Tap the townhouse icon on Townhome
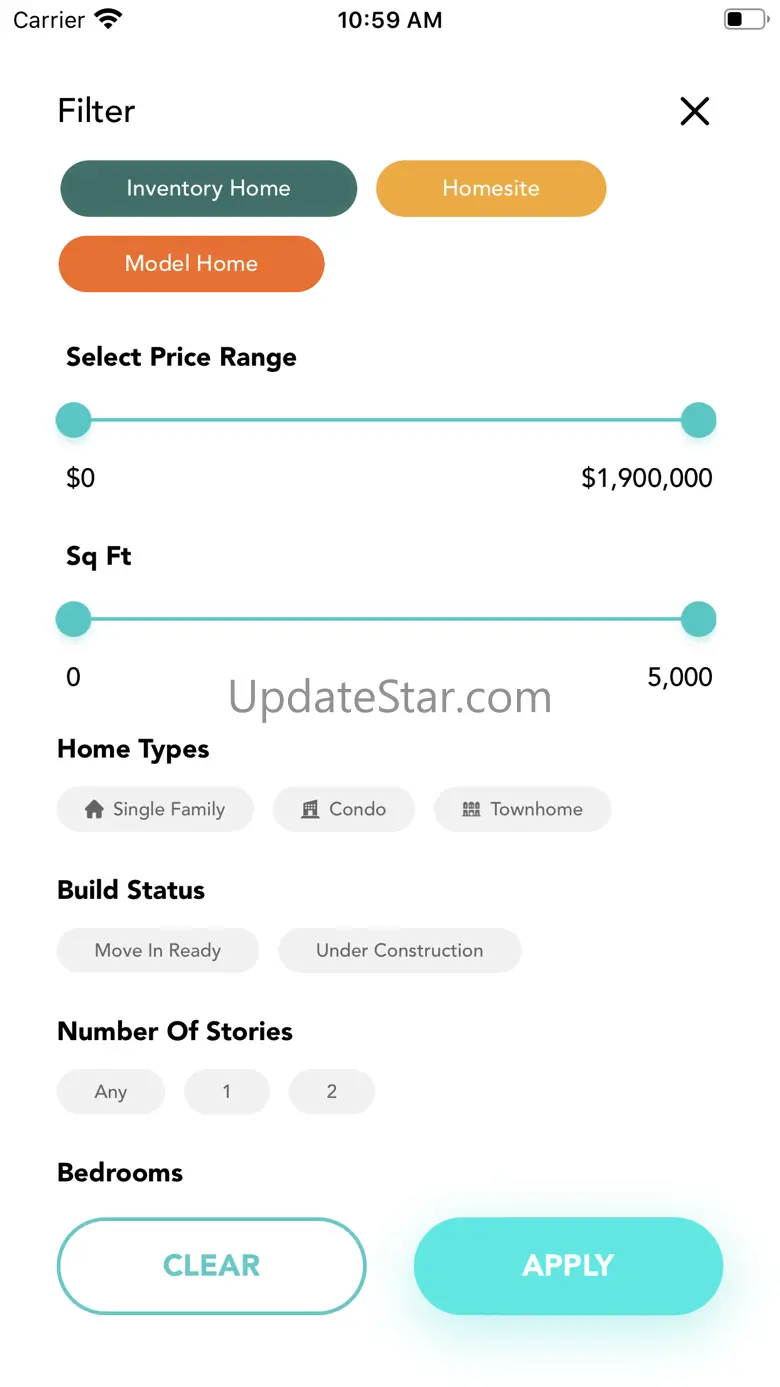The height and width of the screenshot is (1387, 780). click(x=471, y=810)
